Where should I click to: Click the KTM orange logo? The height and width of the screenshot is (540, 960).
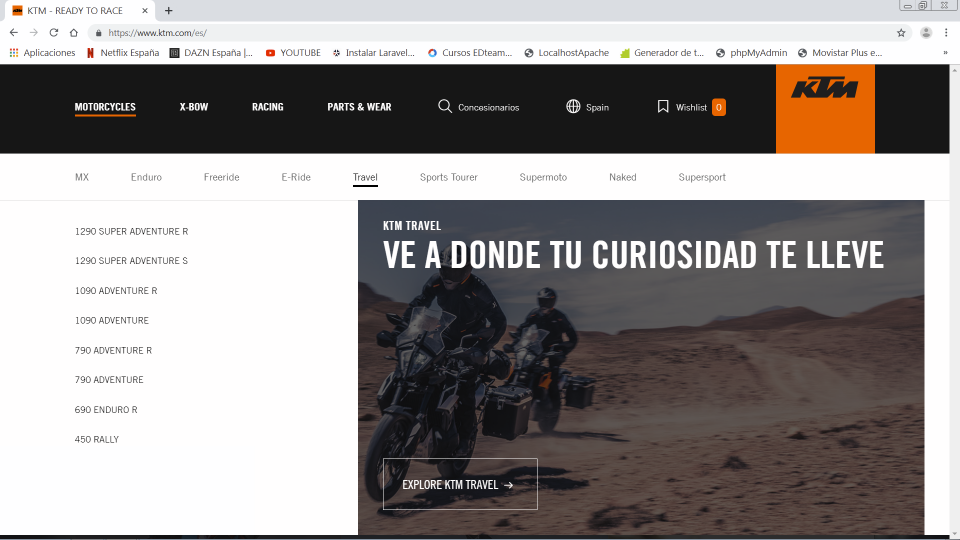[825, 108]
